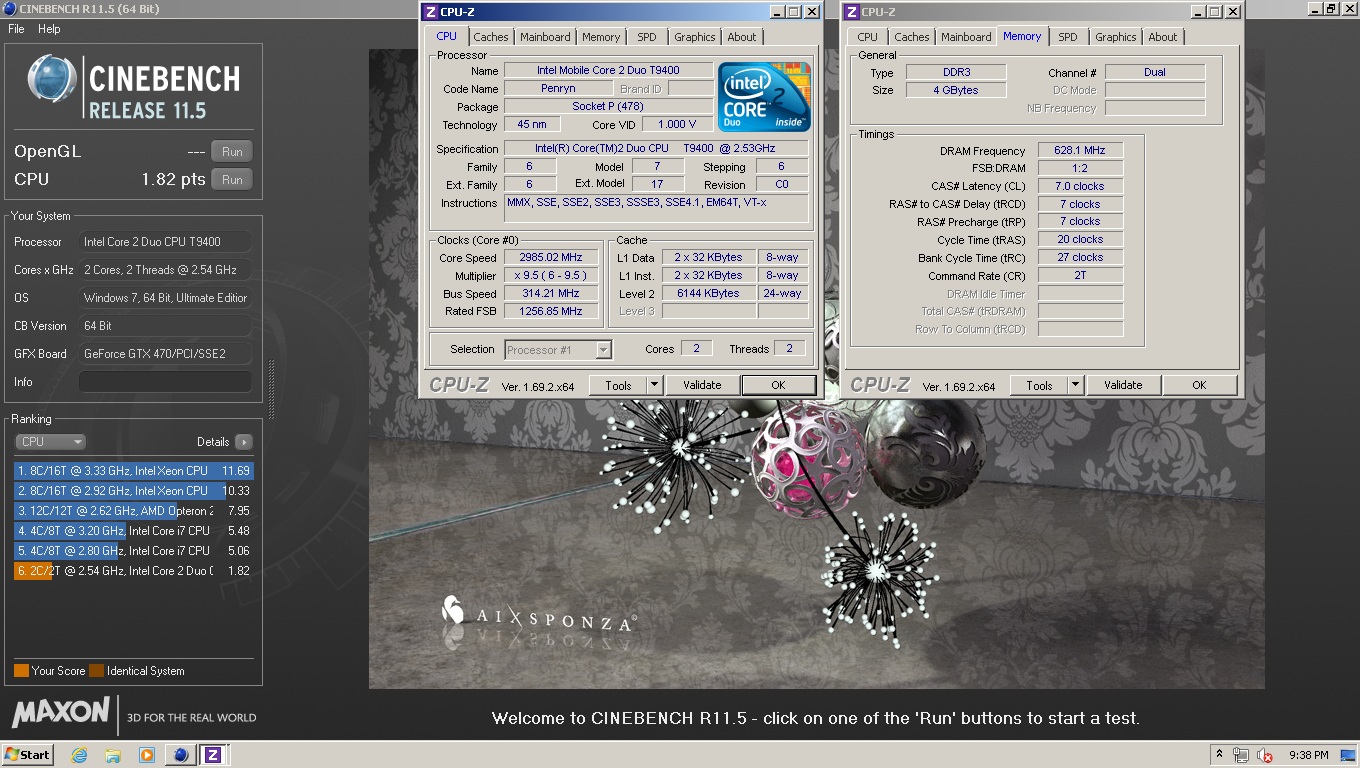Image resolution: width=1360 pixels, height=768 pixels.
Task: Open the CPU ranking type dropdown
Action: (50, 441)
